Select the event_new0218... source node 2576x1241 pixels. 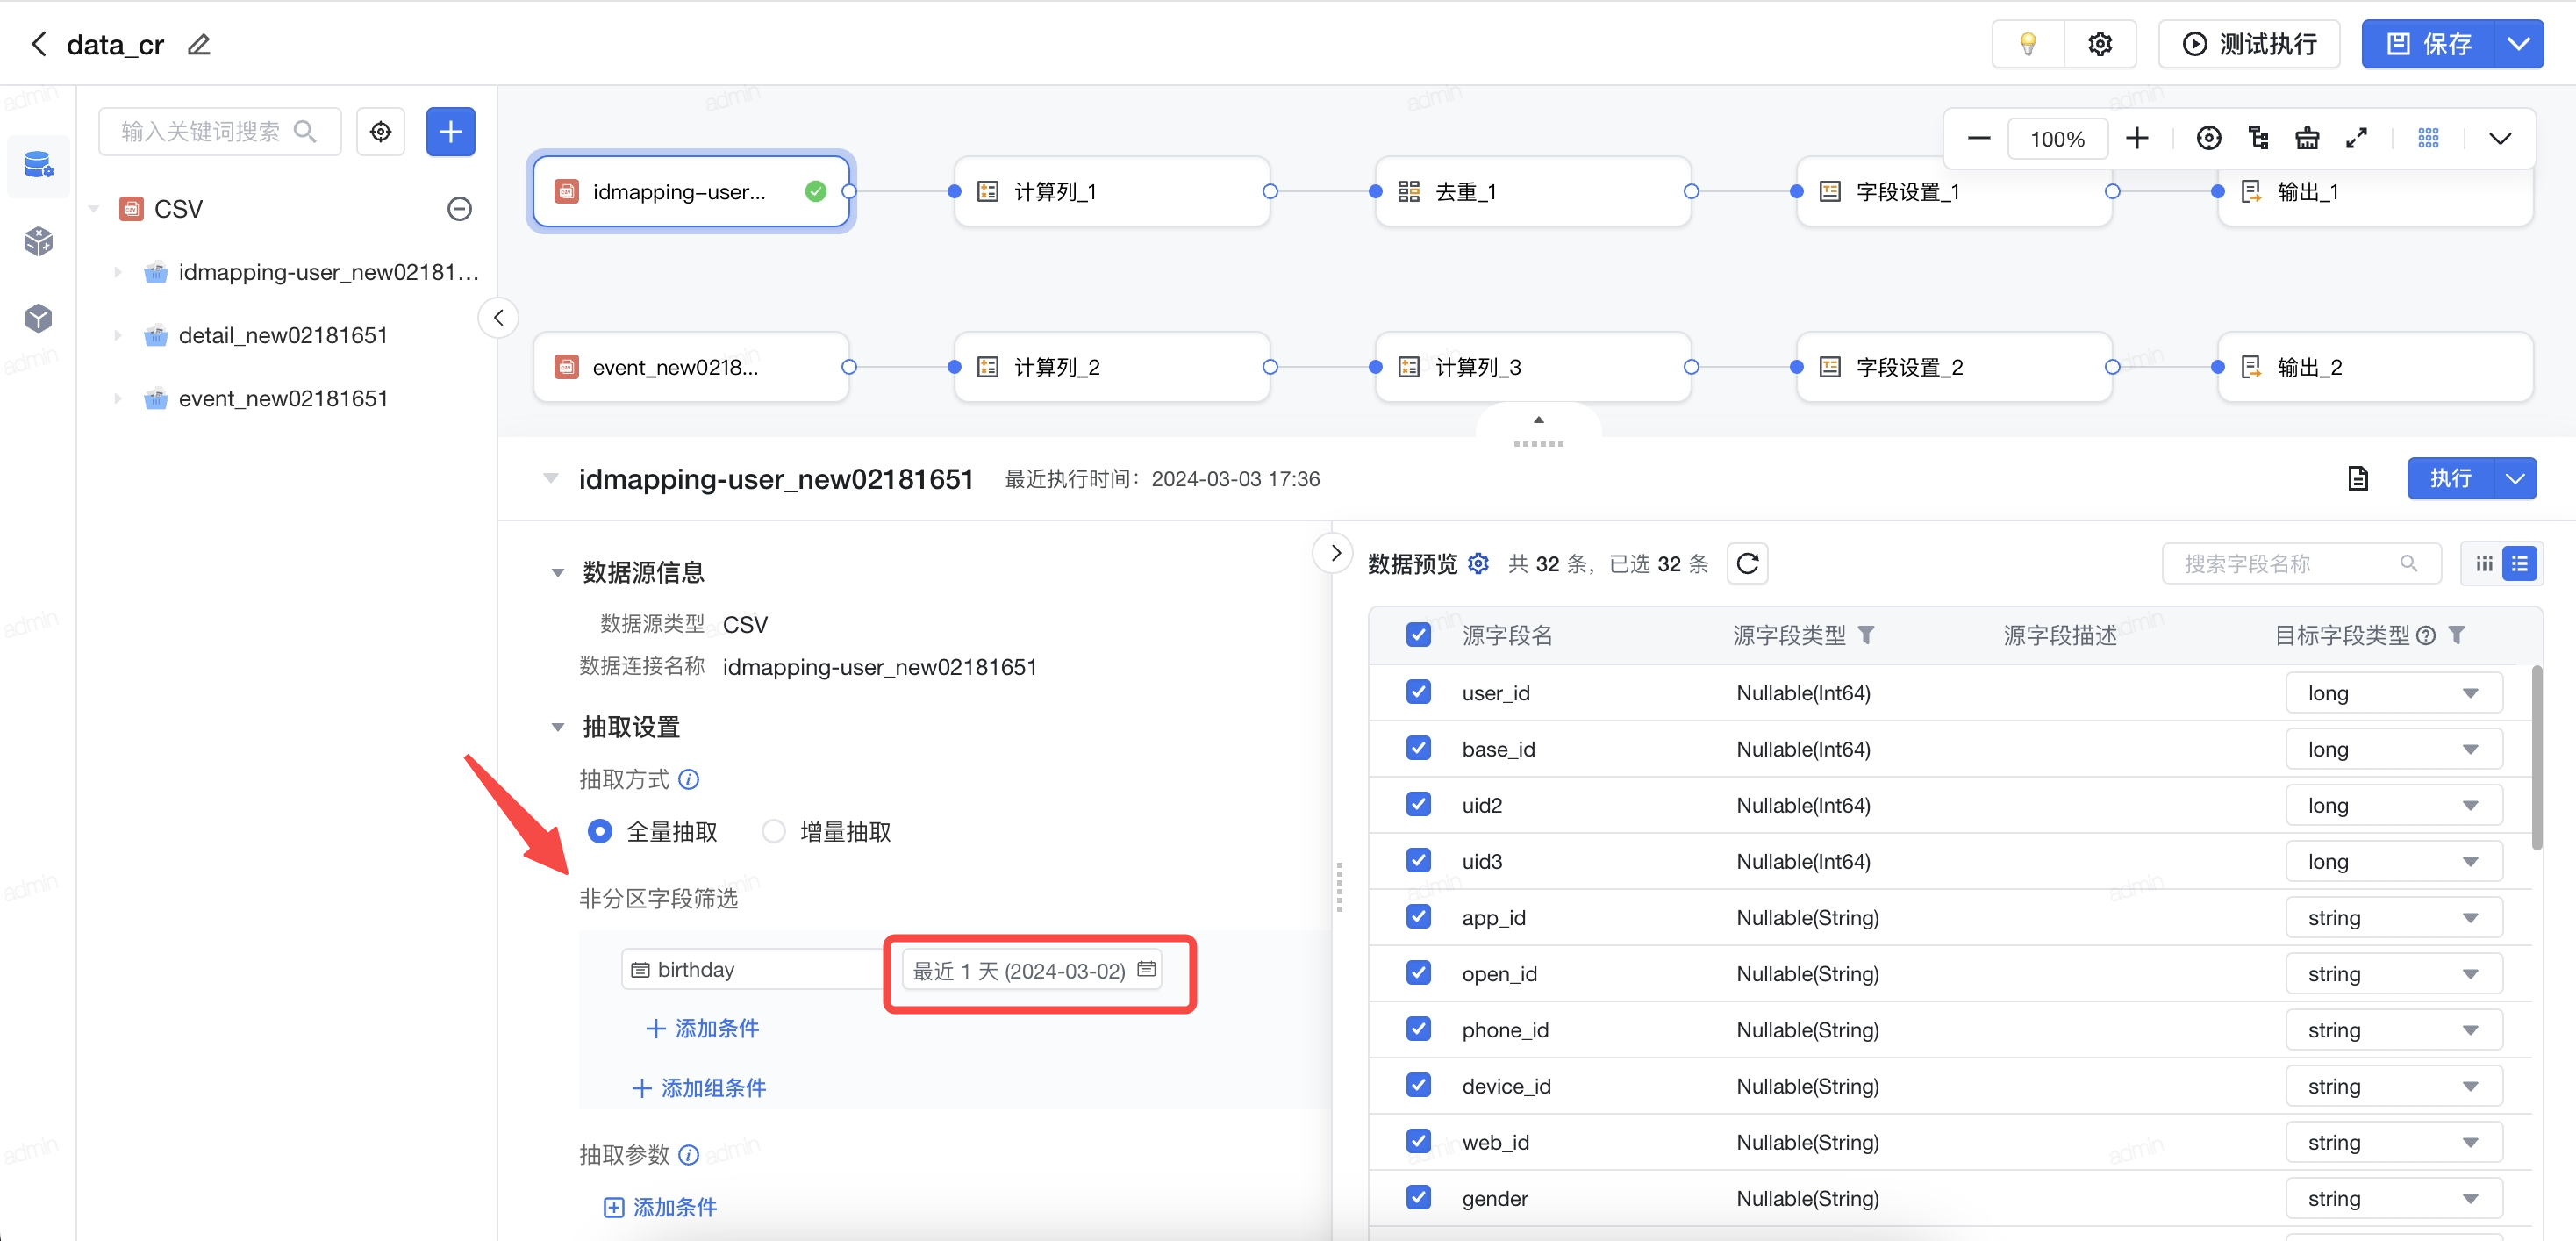(691, 367)
